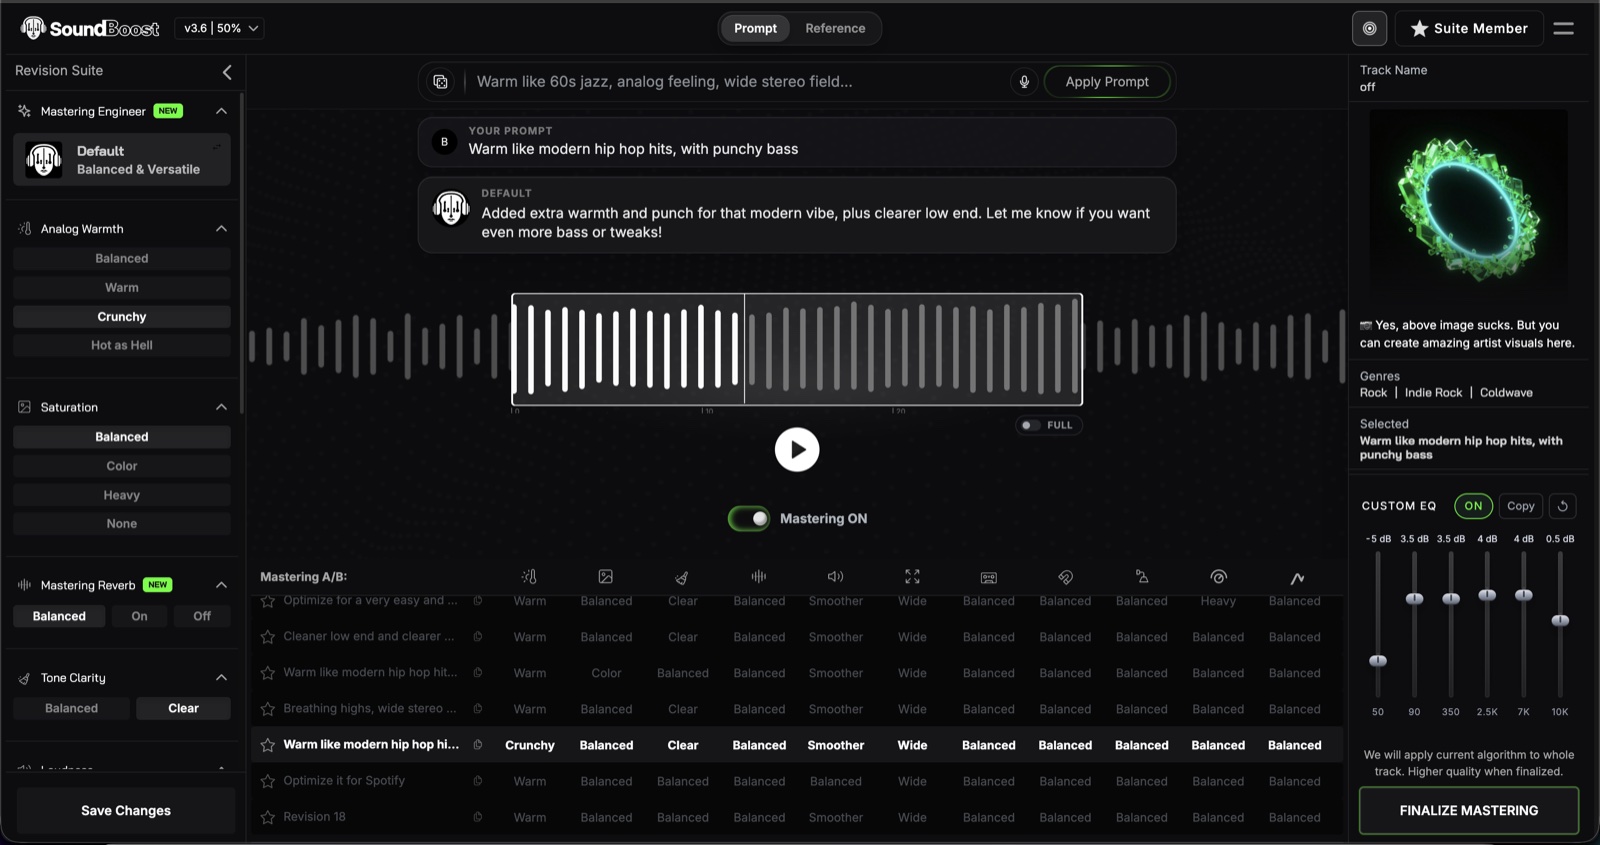The image size is (1600, 845).
Task: Click the spiral target column icon under Heavy
Action: [x=1218, y=577]
